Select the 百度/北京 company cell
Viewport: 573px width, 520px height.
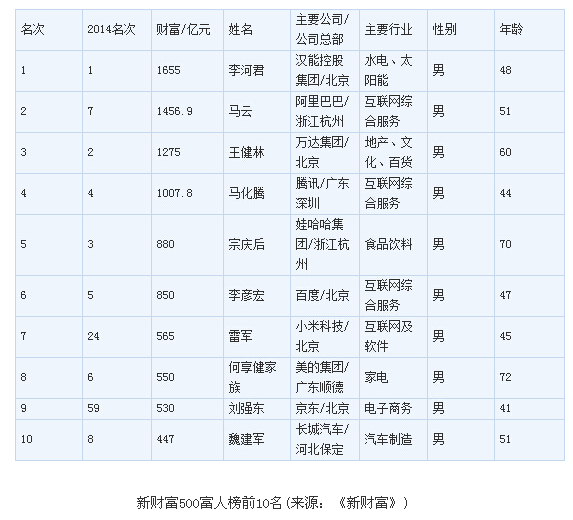point(325,296)
